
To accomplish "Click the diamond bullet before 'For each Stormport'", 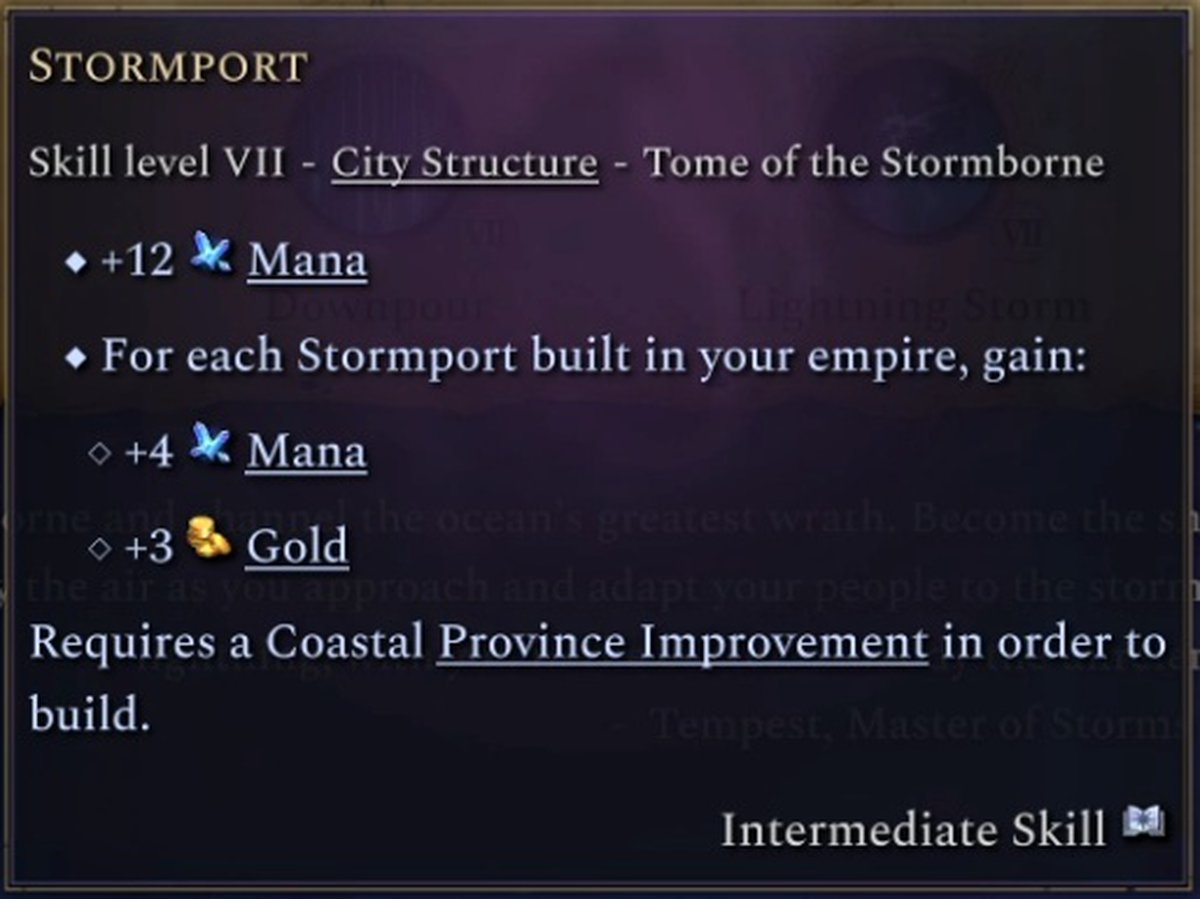I will tap(74, 359).
